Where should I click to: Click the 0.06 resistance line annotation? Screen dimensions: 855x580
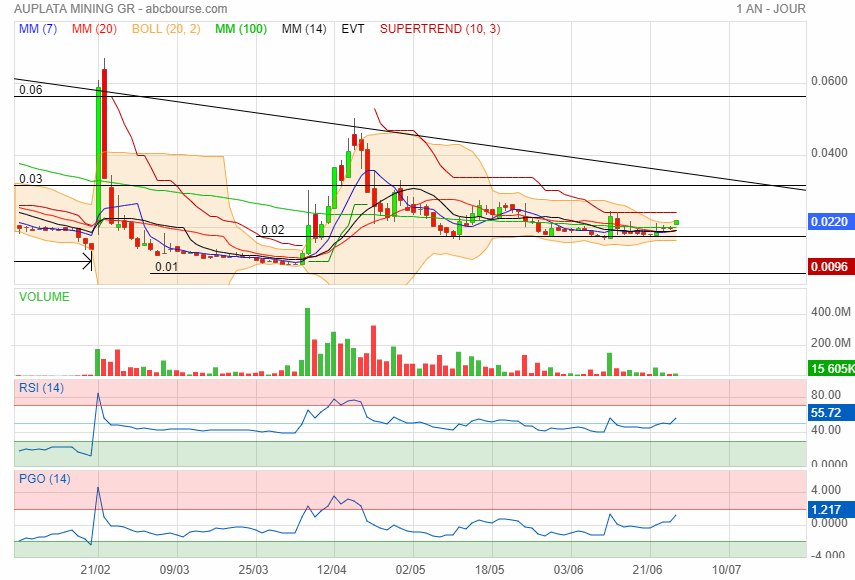pyautogui.click(x=30, y=90)
